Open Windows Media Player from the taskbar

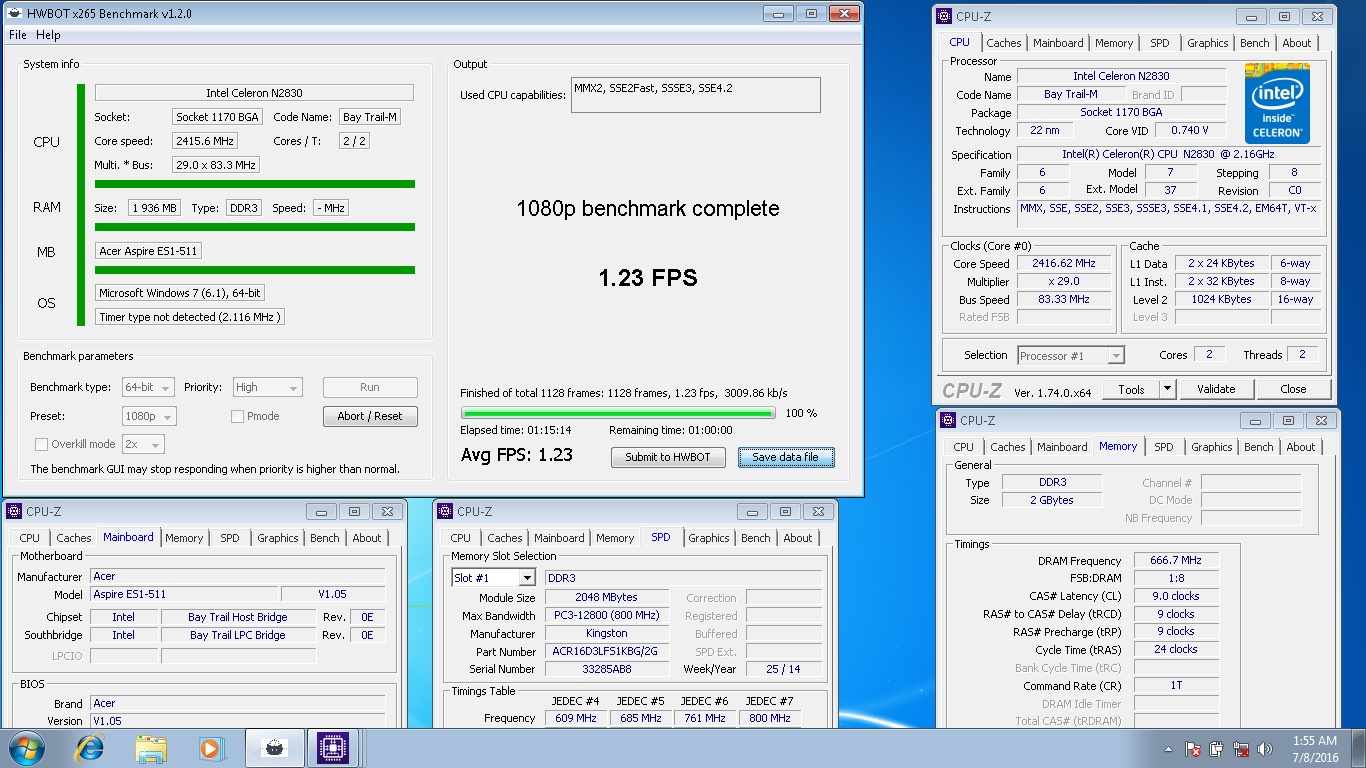click(x=211, y=748)
